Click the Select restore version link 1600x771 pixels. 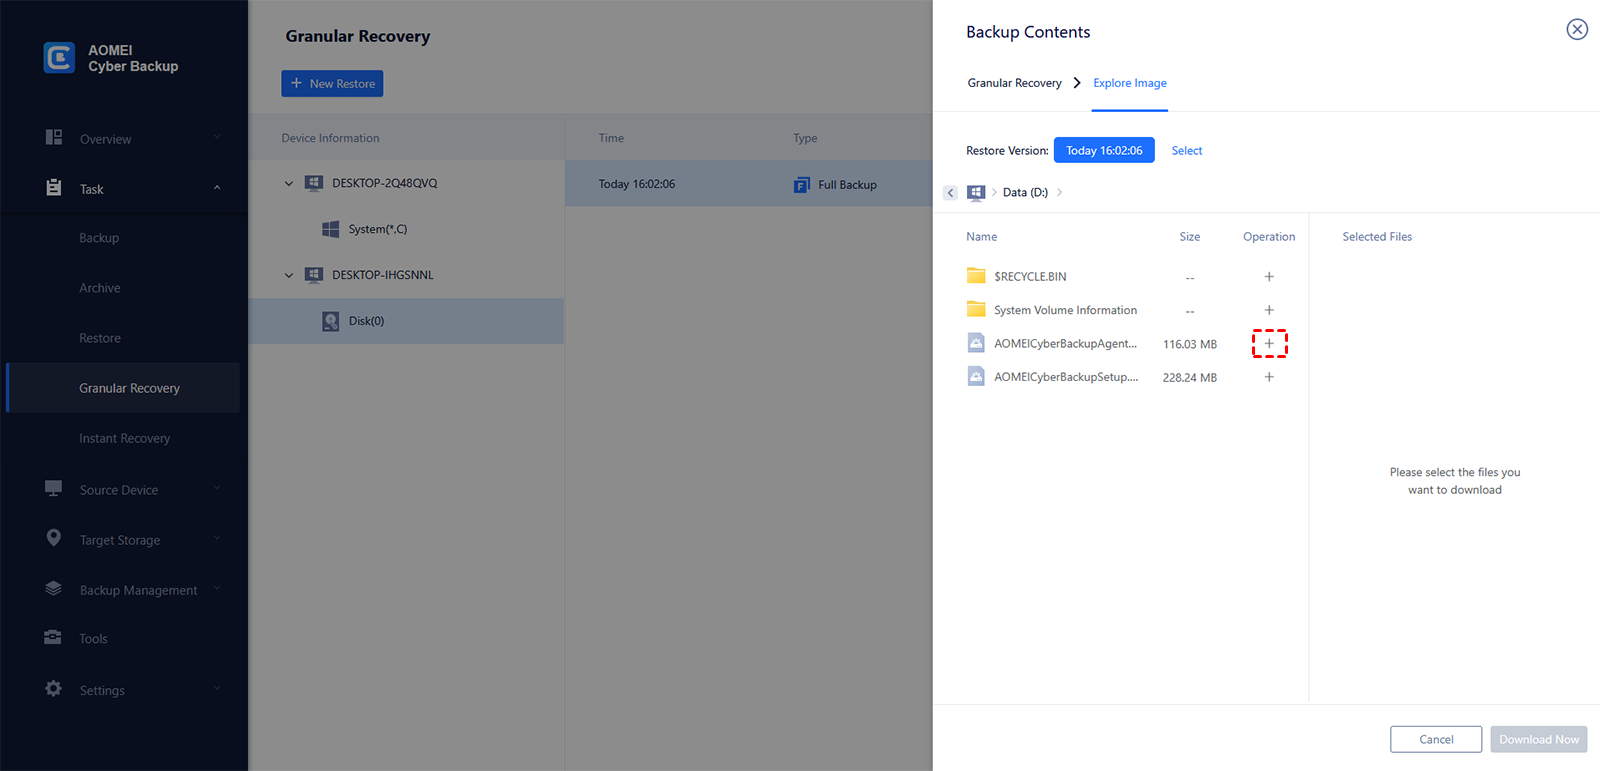[x=1186, y=151]
